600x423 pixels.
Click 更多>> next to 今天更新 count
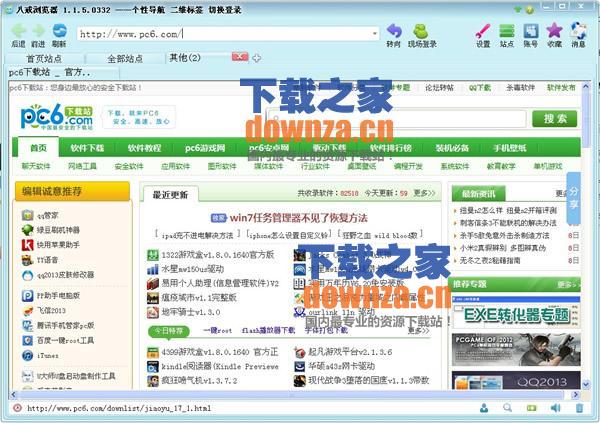424,193
